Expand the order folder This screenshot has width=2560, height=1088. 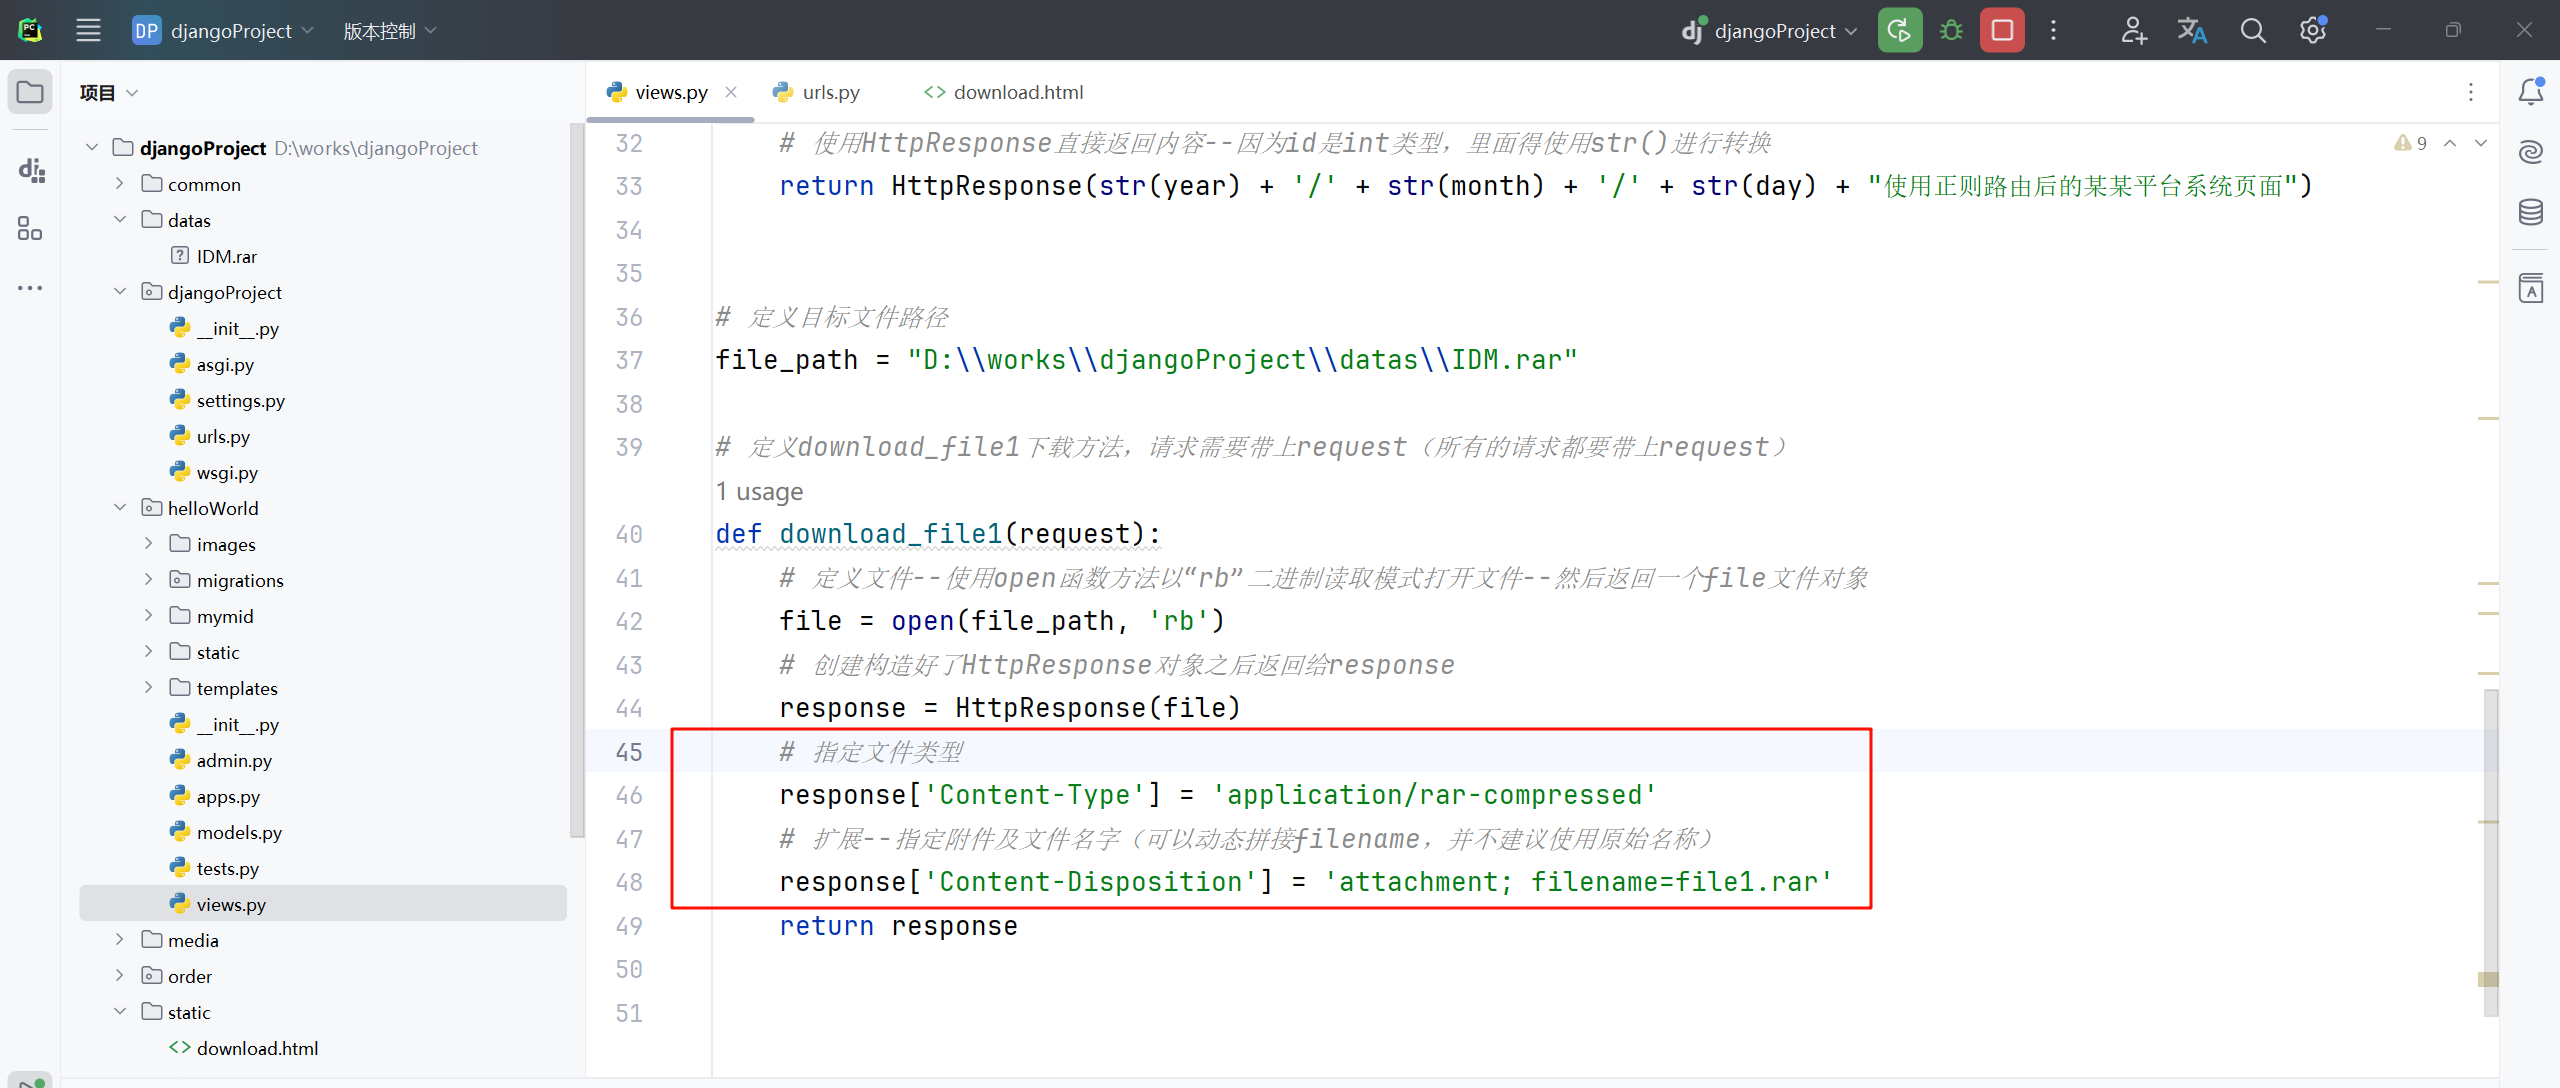[x=120, y=975]
